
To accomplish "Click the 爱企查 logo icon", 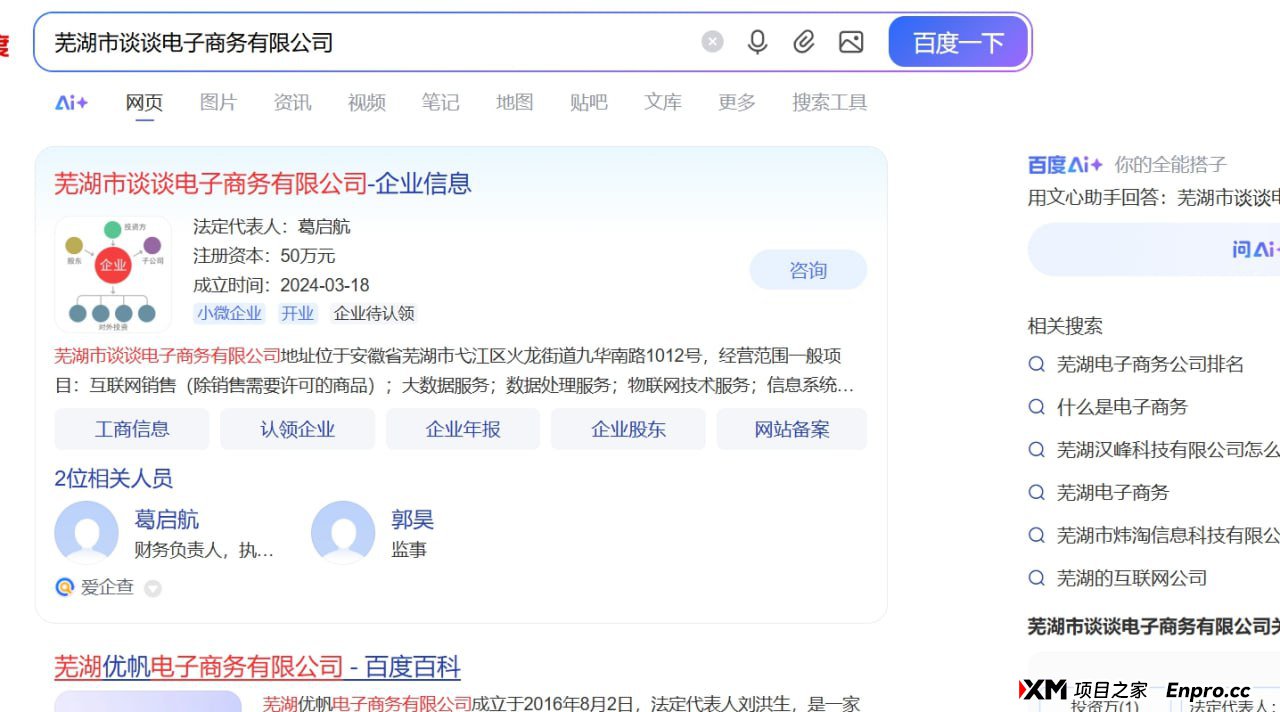I will (x=63, y=588).
